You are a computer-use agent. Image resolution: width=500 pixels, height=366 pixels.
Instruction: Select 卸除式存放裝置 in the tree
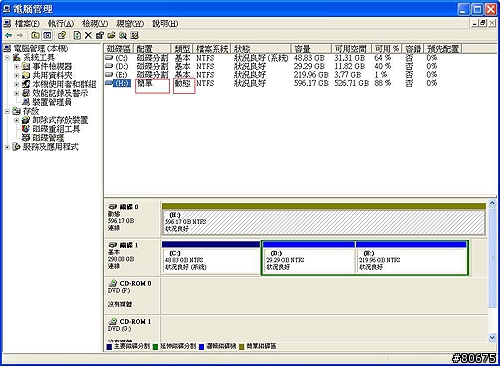click(60, 120)
